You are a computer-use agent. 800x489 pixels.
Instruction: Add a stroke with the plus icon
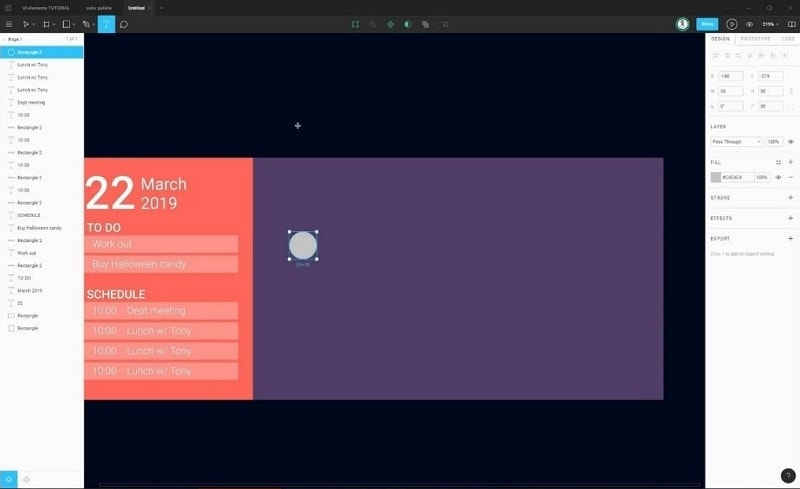[790, 198]
